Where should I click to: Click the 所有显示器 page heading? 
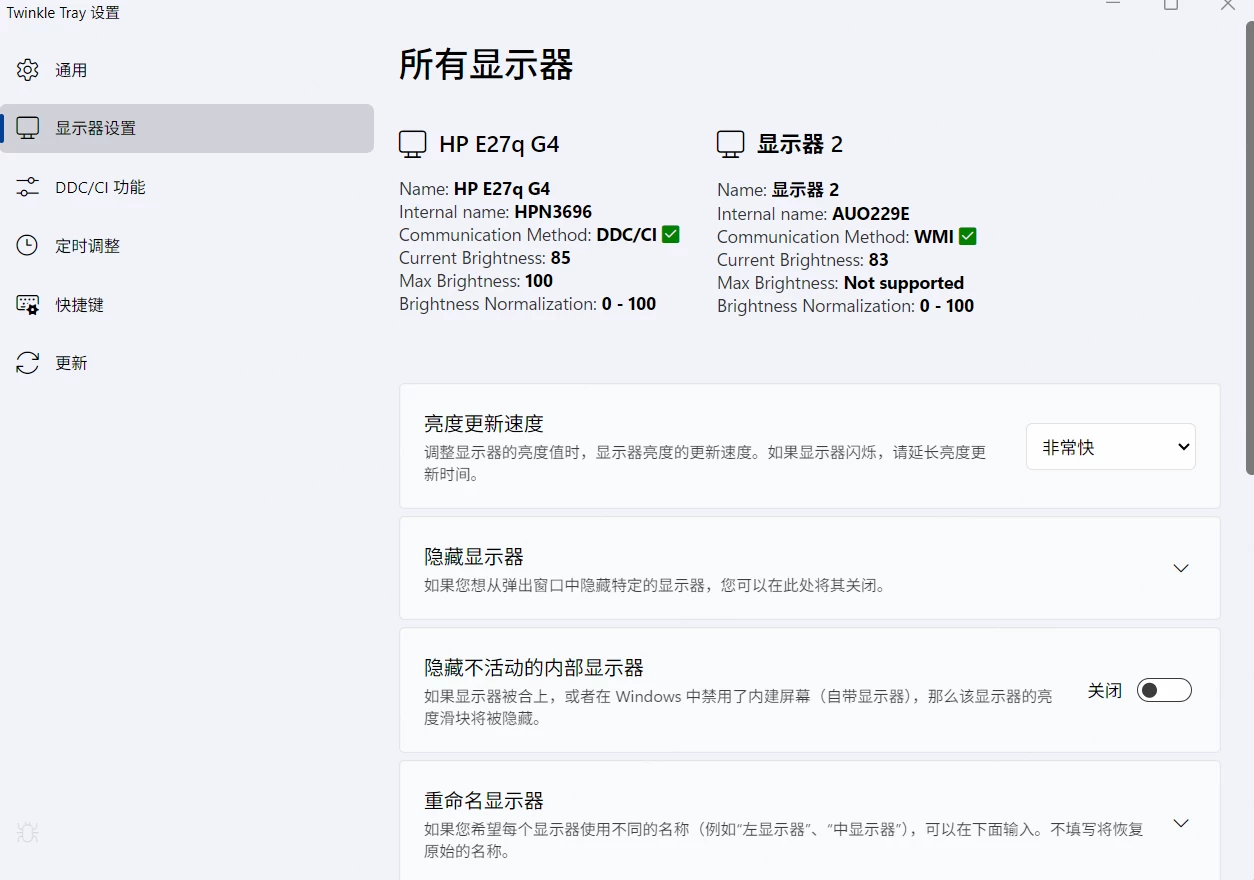point(486,65)
